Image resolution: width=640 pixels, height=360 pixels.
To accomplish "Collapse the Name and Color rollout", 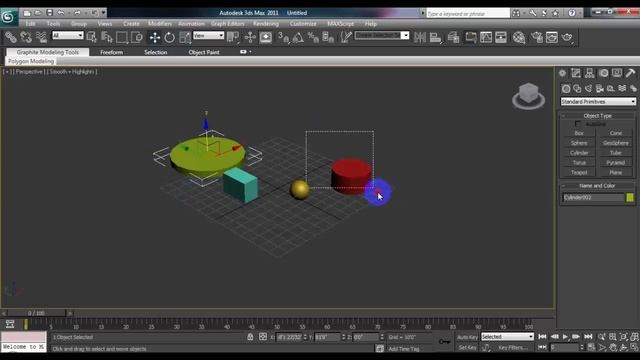I will click(x=598, y=186).
